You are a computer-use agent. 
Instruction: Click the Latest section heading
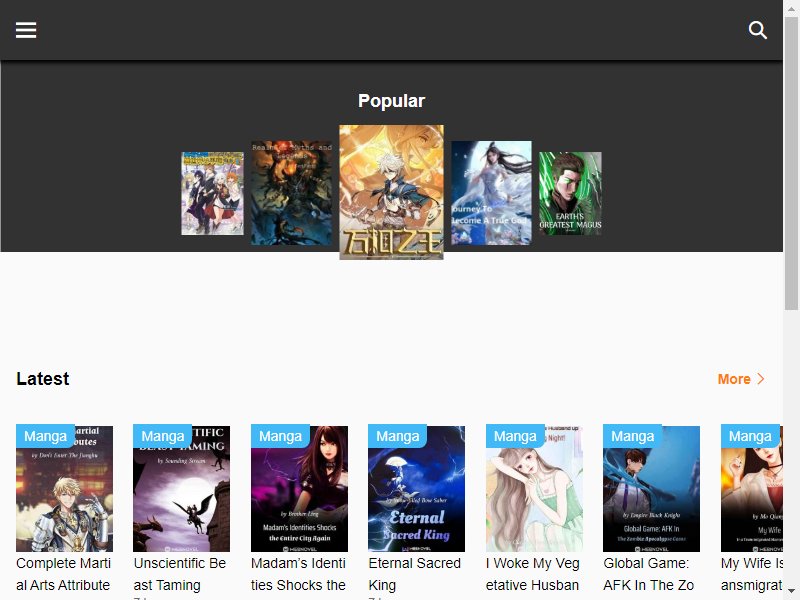click(42, 379)
